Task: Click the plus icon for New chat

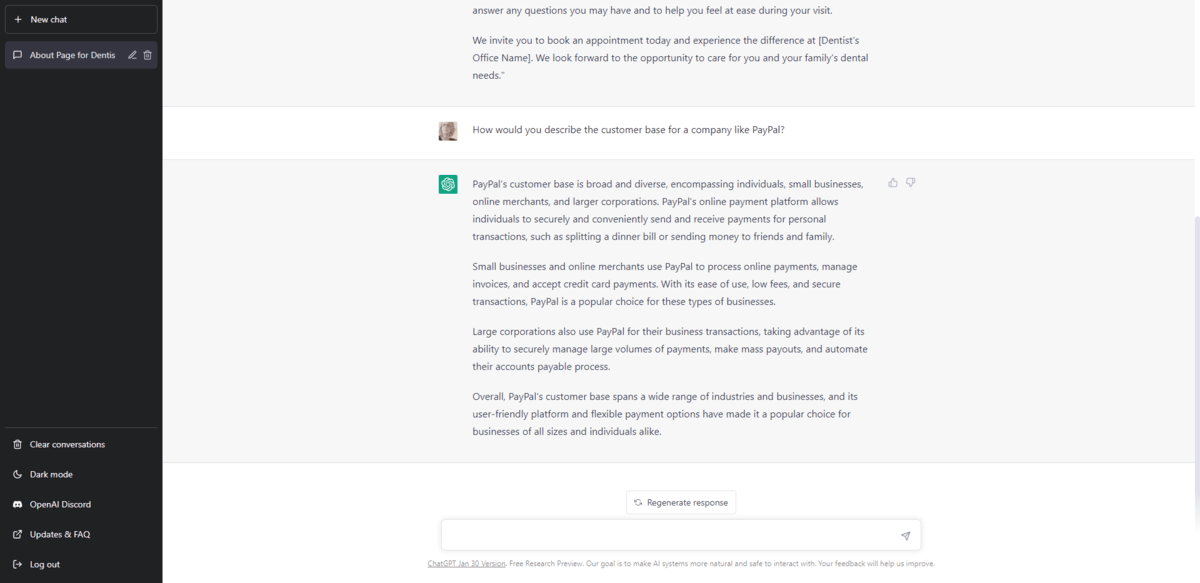Action: click(18, 19)
